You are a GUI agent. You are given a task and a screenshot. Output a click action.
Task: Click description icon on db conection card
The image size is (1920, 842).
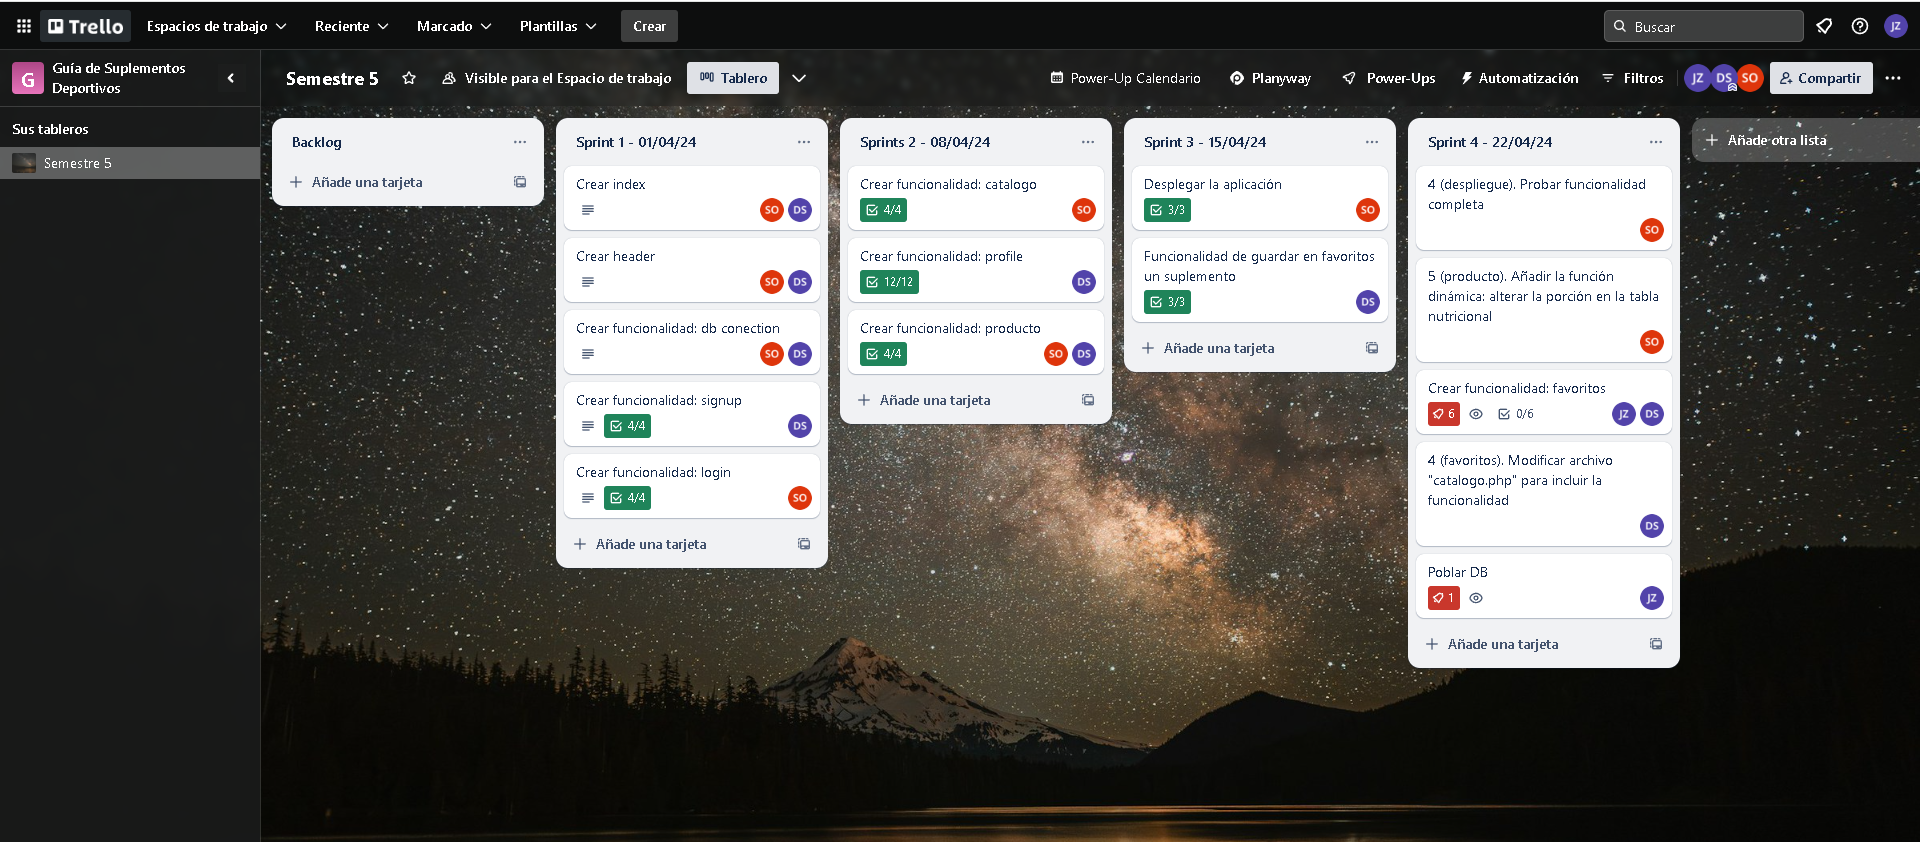click(x=588, y=354)
